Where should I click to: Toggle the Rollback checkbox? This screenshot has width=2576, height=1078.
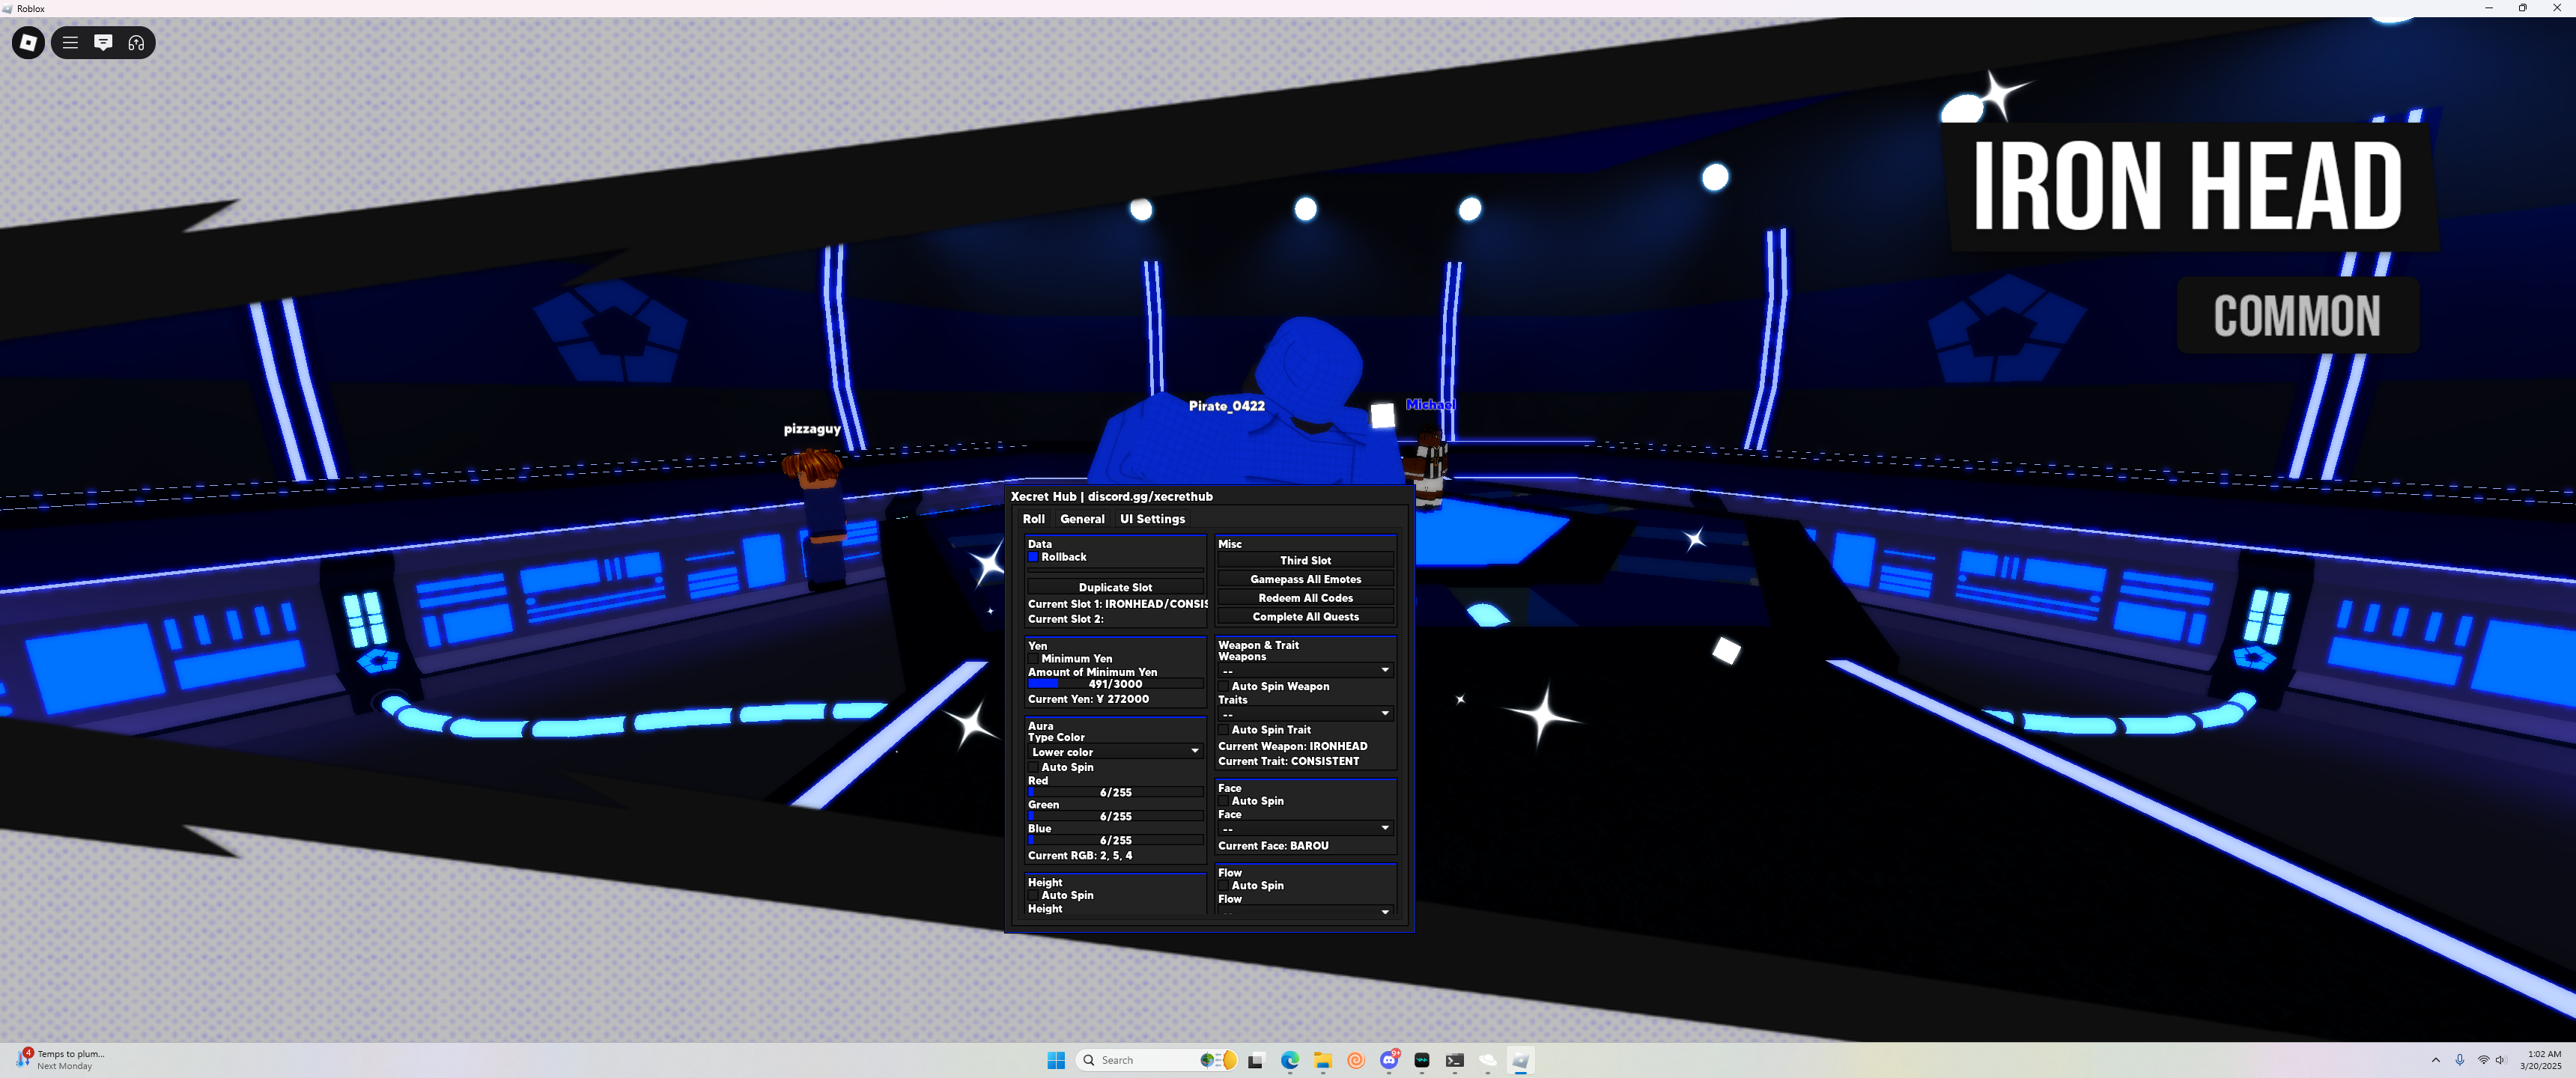click(x=1033, y=557)
